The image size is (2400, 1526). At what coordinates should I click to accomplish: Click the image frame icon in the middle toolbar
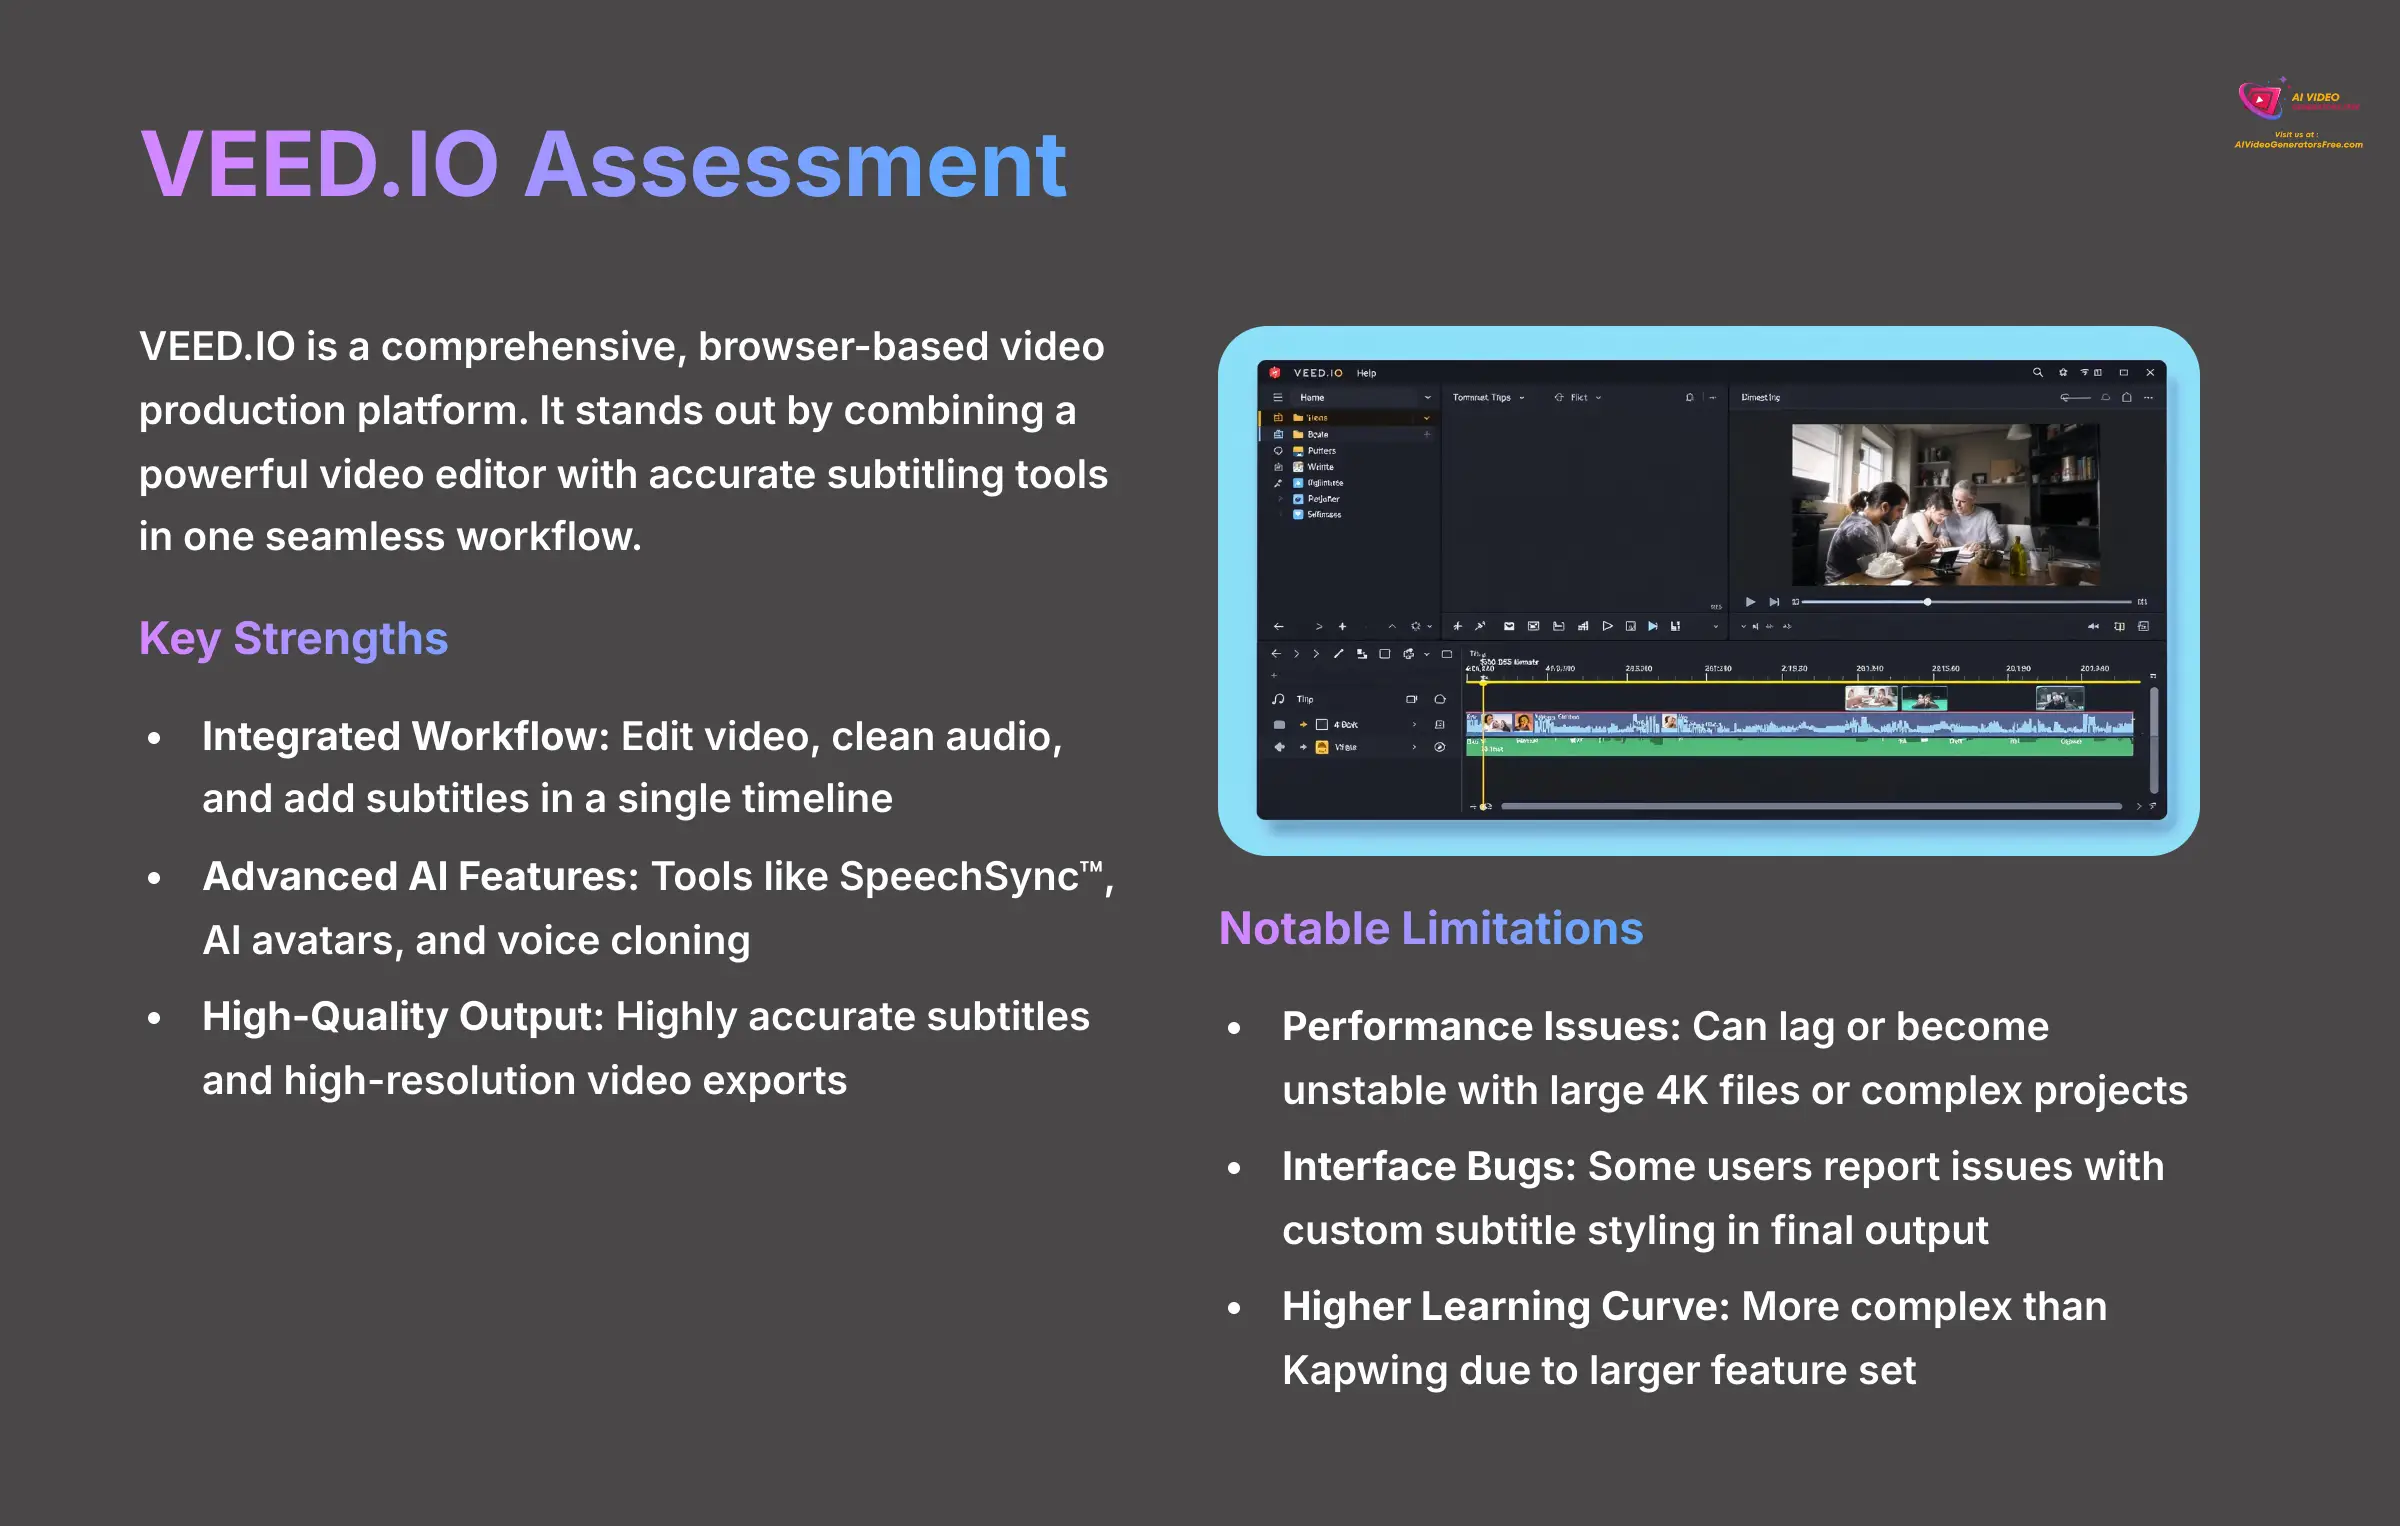1533,627
